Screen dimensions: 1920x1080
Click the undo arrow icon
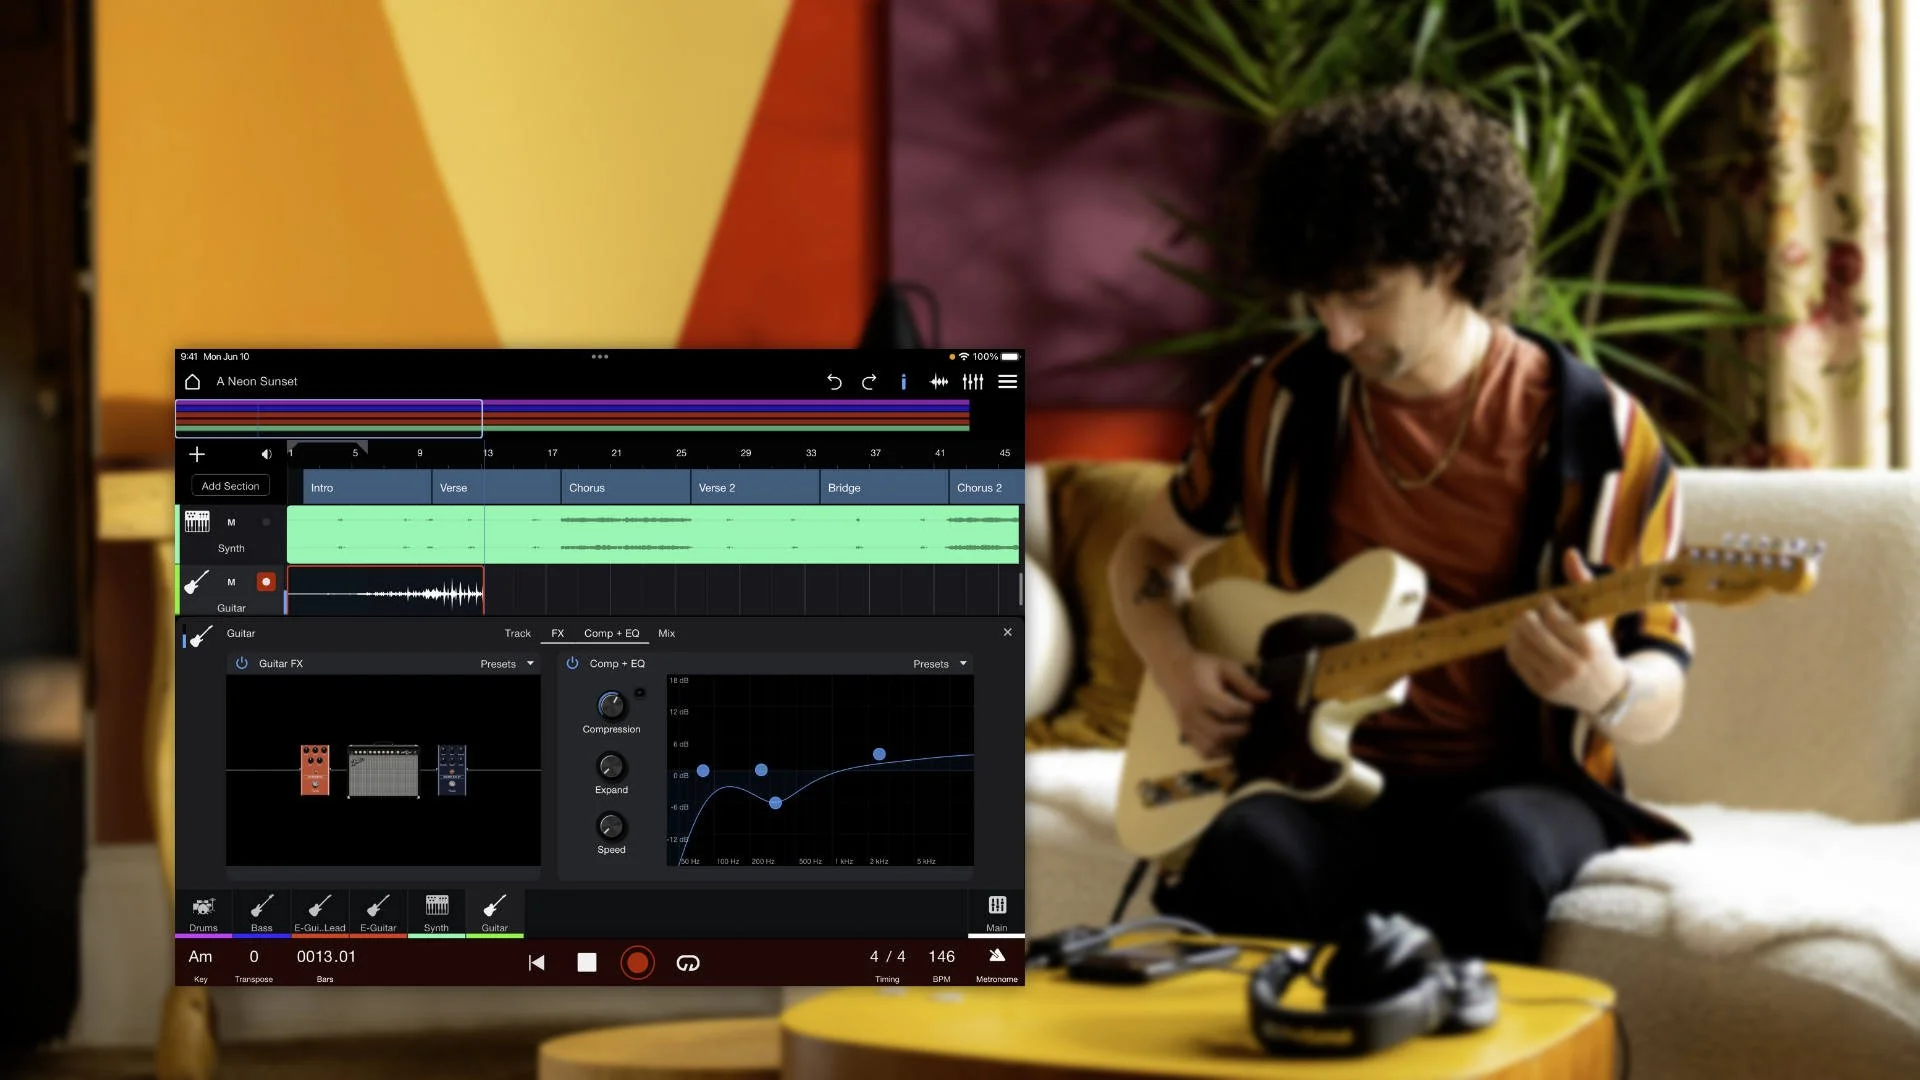coord(834,382)
